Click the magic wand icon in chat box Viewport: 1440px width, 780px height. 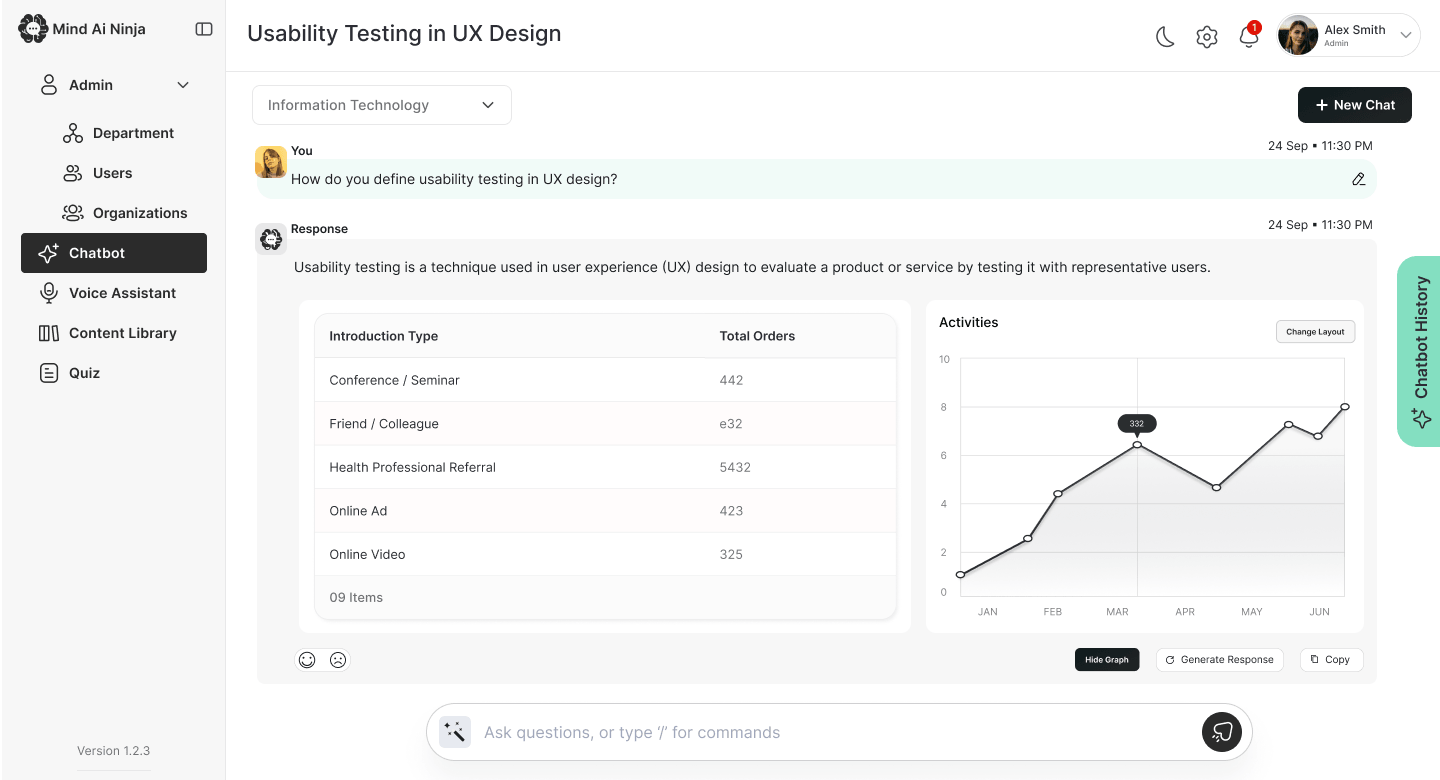[x=455, y=732]
